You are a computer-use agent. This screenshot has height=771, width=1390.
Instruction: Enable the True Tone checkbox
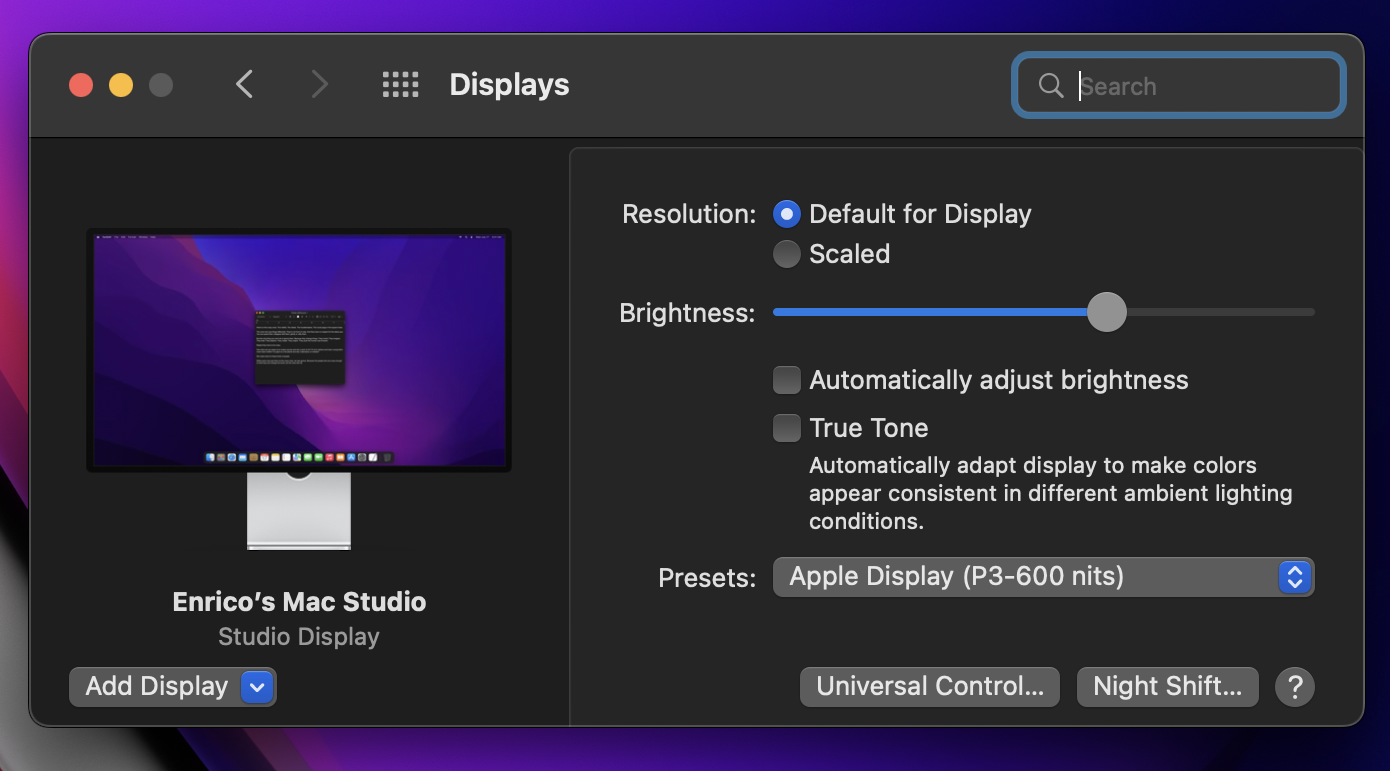pyautogui.click(x=787, y=428)
